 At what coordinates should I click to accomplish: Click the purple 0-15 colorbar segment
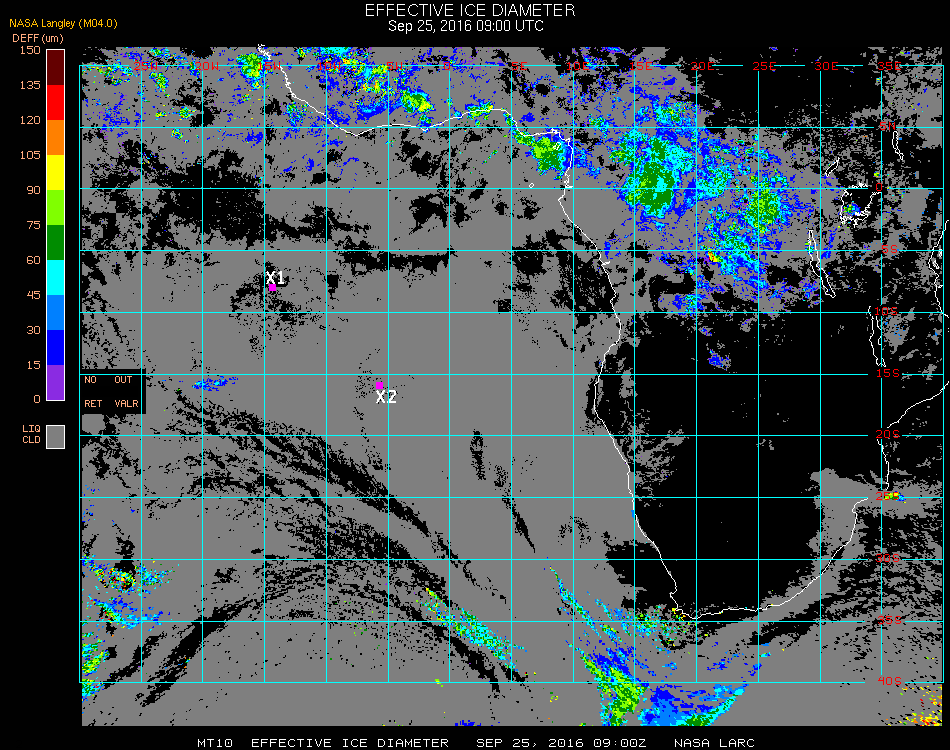pos(56,382)
